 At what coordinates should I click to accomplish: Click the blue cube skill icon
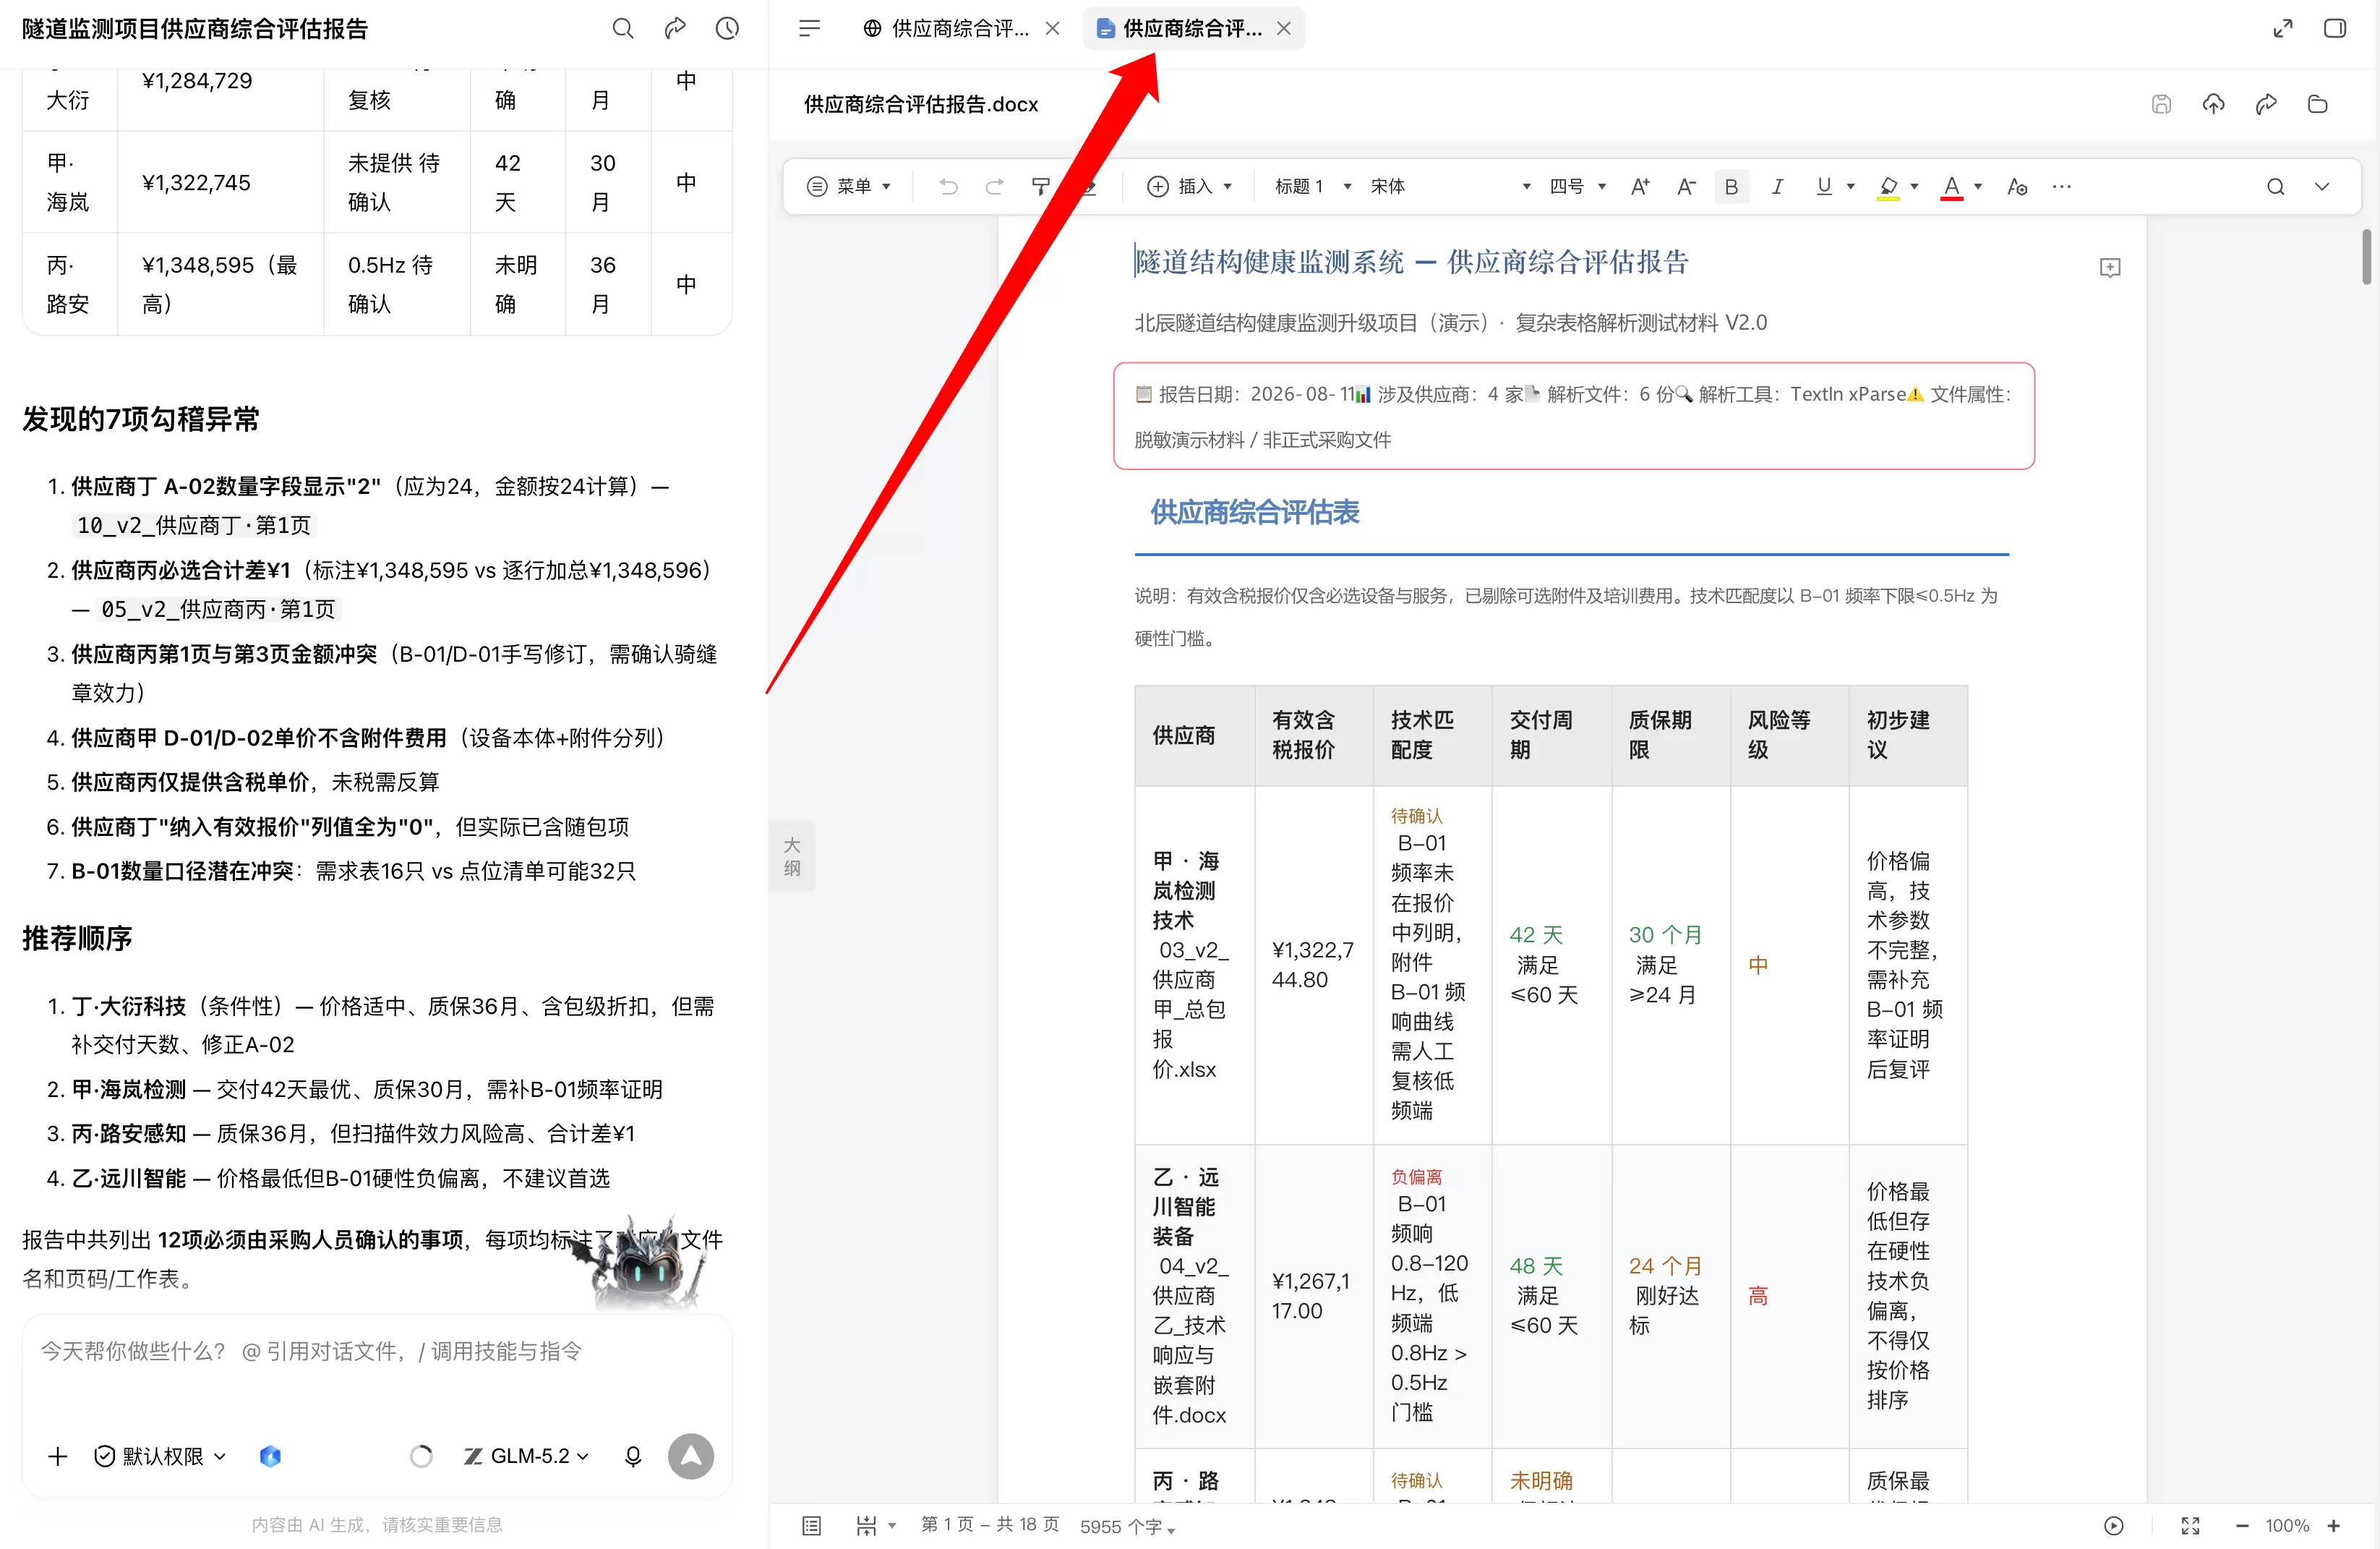[x=270, y=1456]
